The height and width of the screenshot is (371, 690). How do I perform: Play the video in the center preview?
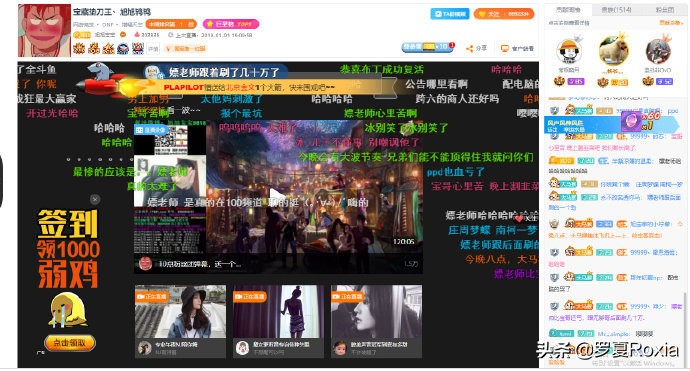pos(277,196)
